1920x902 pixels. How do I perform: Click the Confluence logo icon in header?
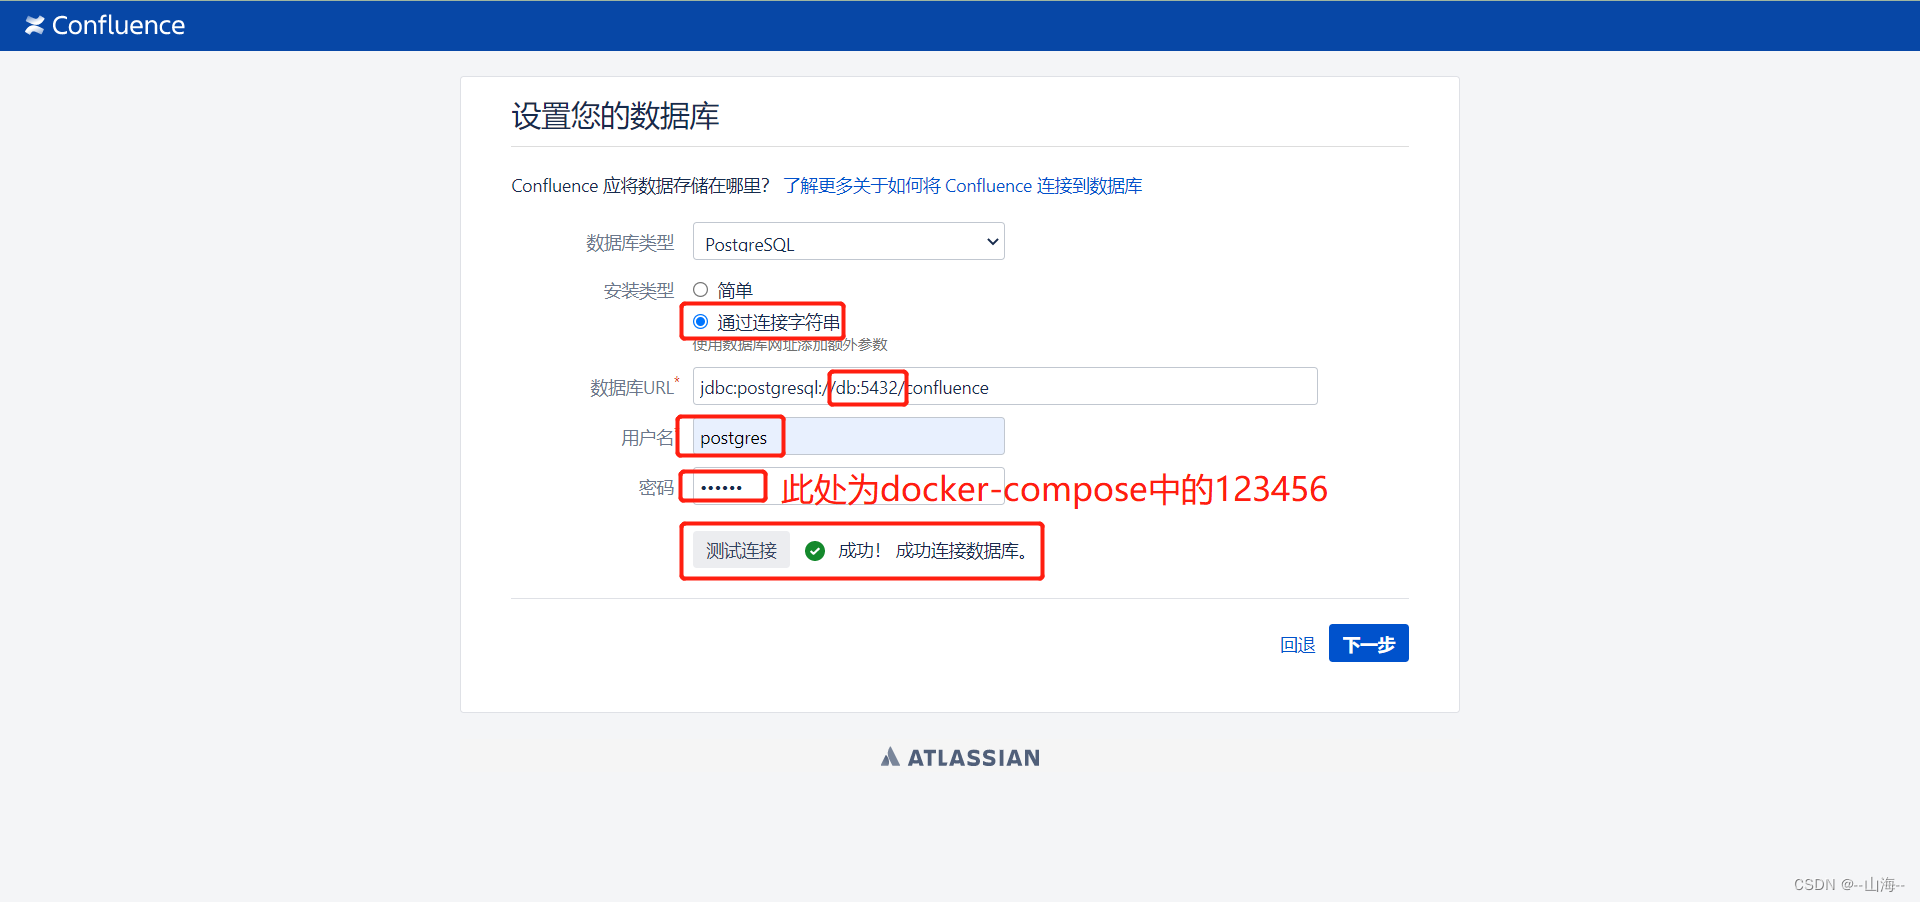click(35, 25)
